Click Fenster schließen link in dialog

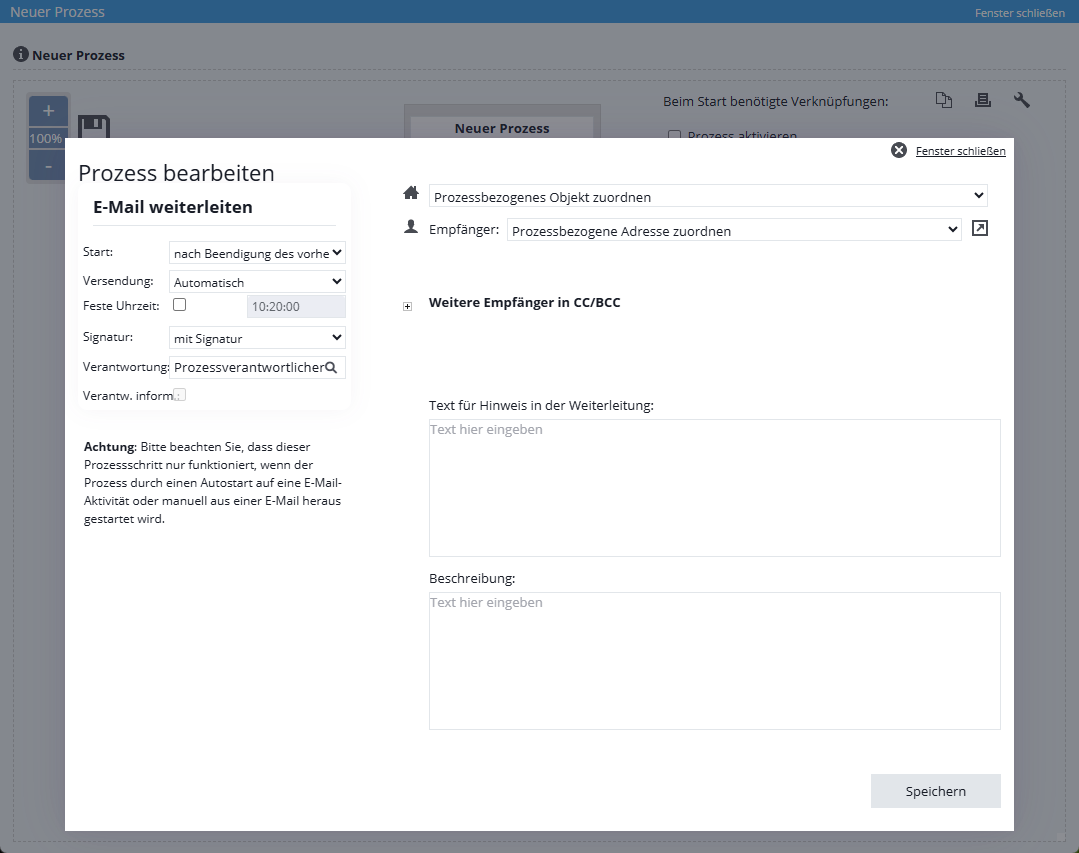[x=960, y=151]
